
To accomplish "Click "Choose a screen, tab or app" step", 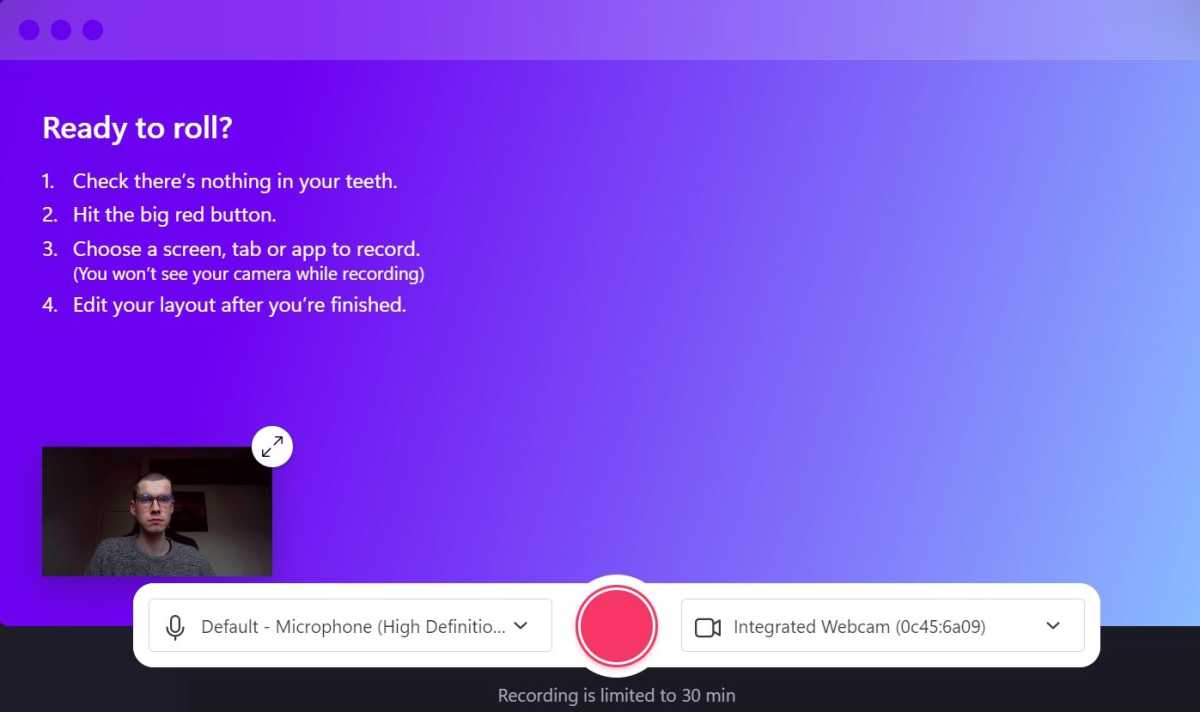I will 246,249.
